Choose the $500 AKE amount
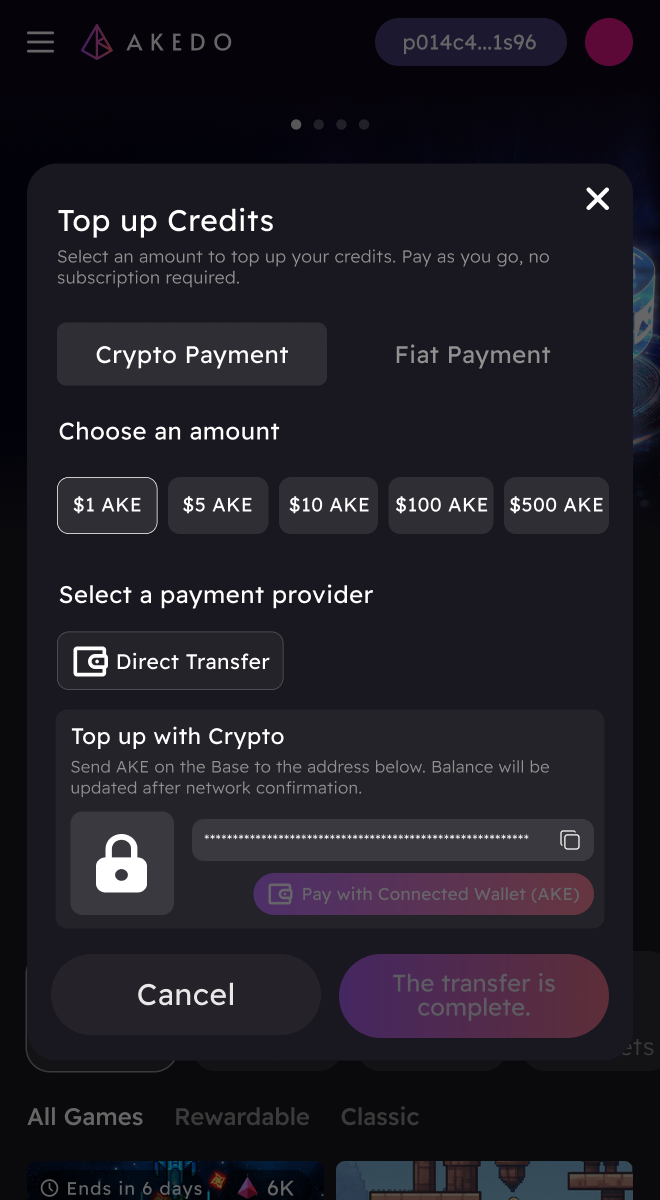 point(556,505)
